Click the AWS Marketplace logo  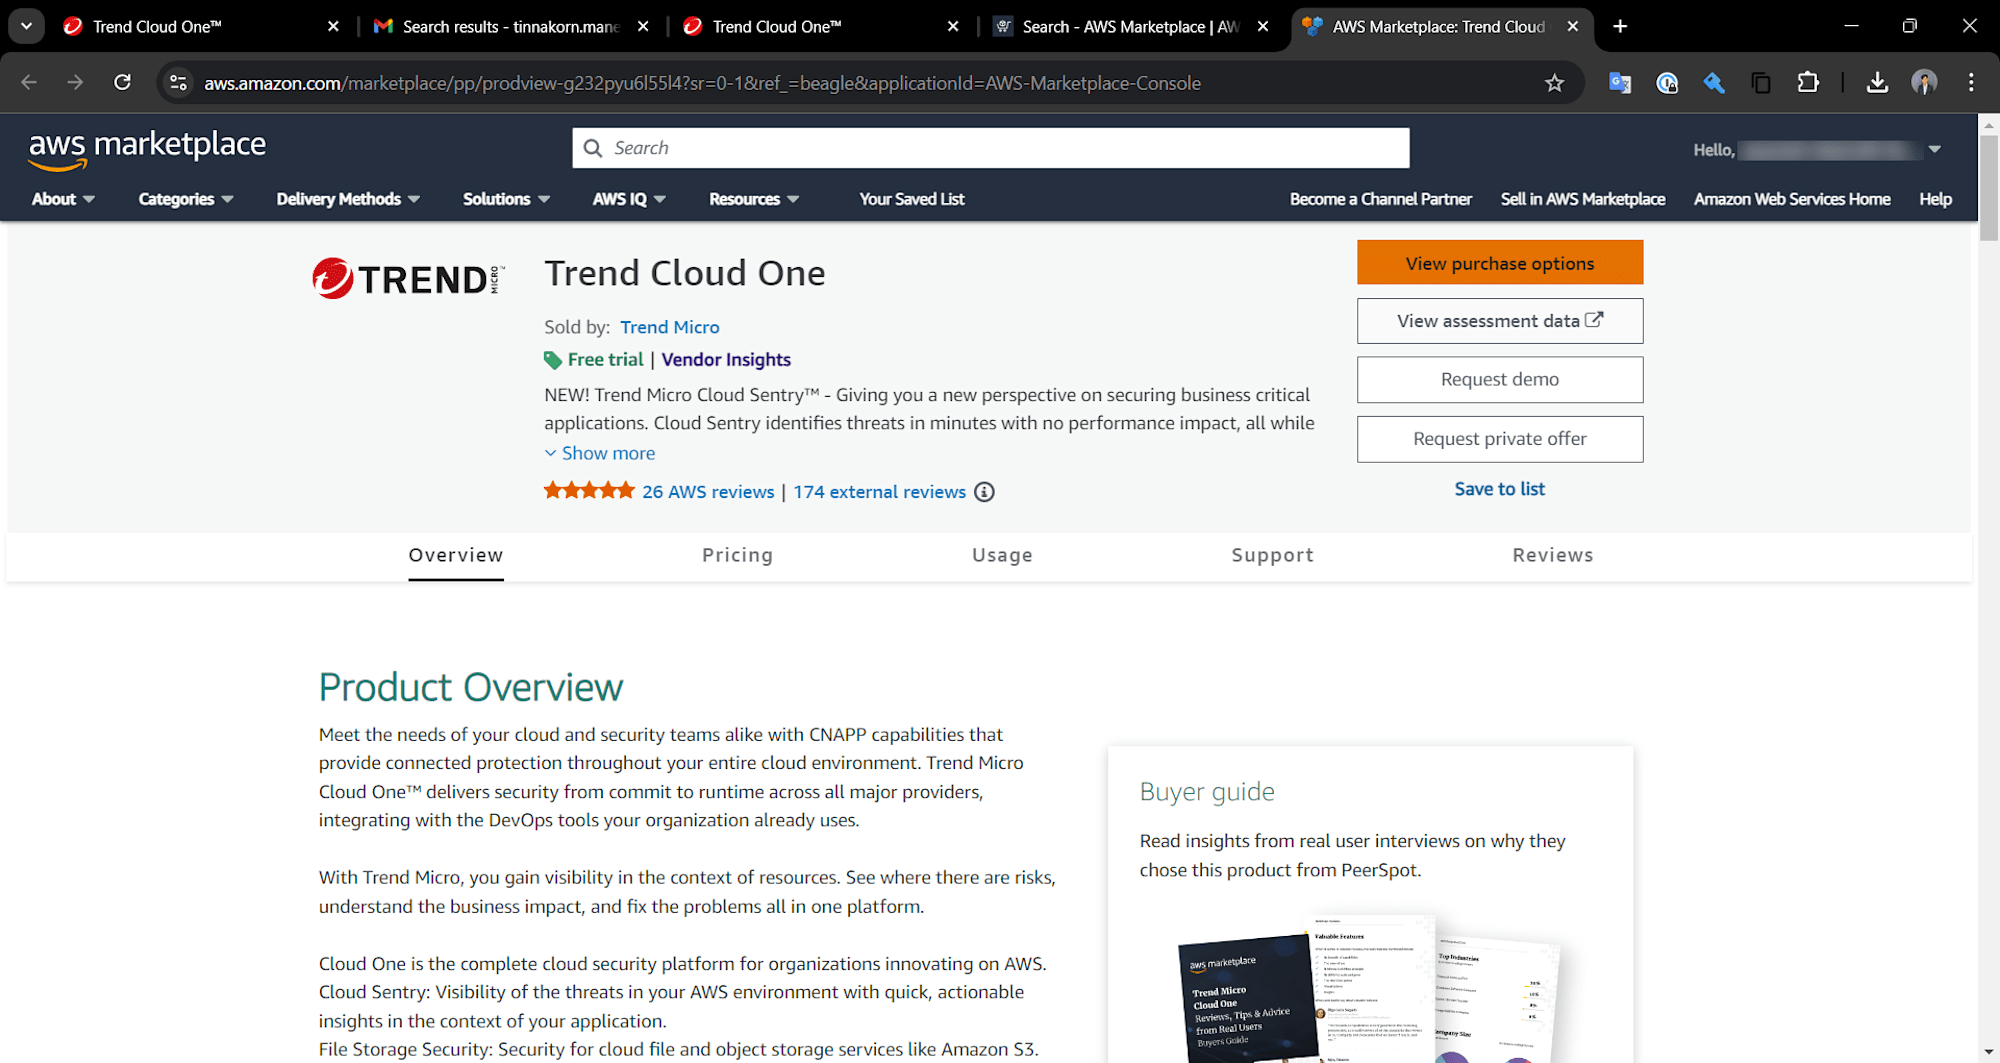tap(147, 148)
